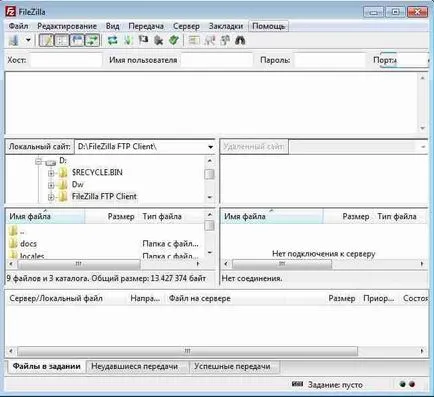This screenshot has height=397, width=434.
Task: Open the Файл menu
Action: pyautogui.click(x=18, y=26)
